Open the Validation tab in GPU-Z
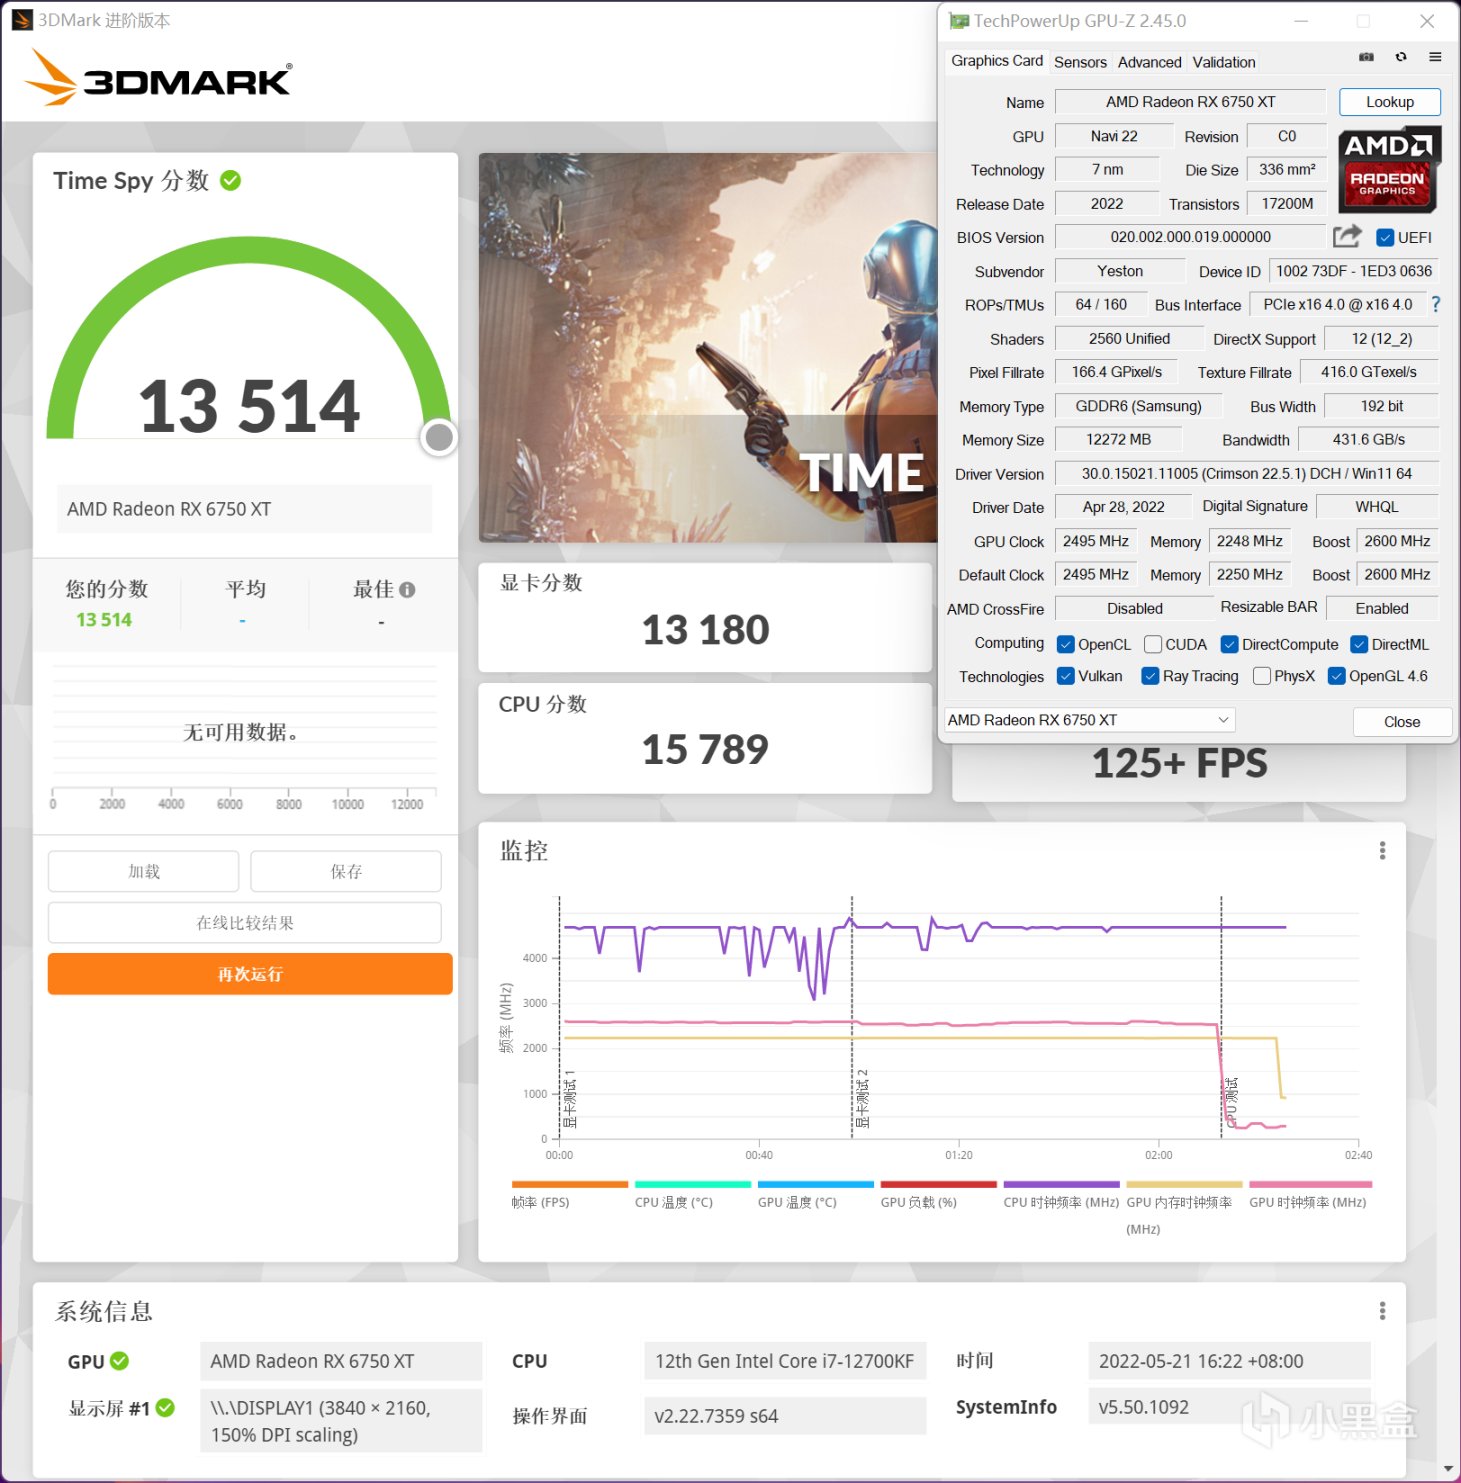This screenshot has height=1483, width=1461. (x=1224, y=62)
